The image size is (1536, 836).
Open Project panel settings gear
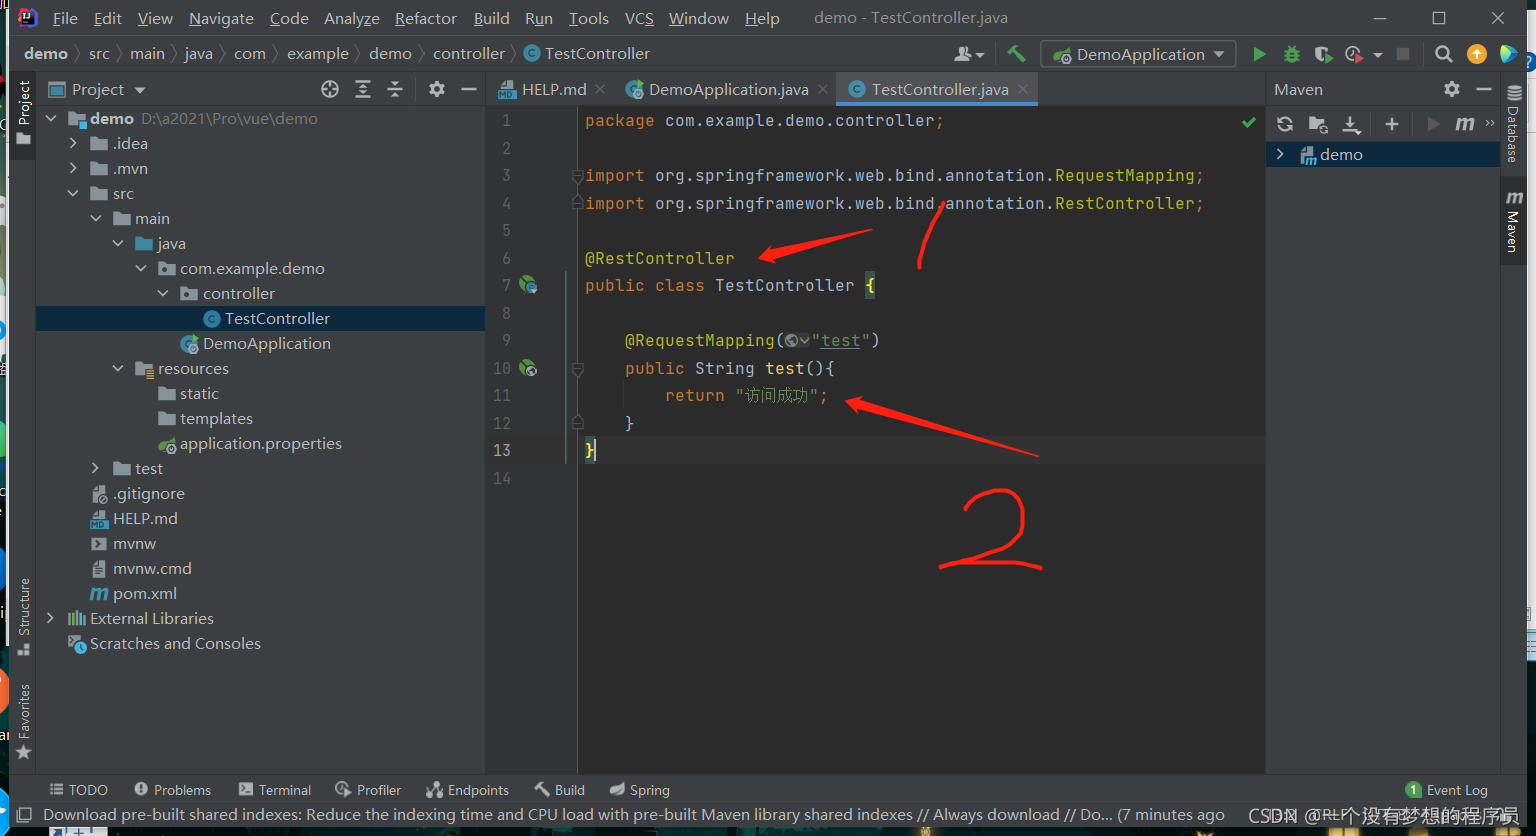[x=437, y=89]
